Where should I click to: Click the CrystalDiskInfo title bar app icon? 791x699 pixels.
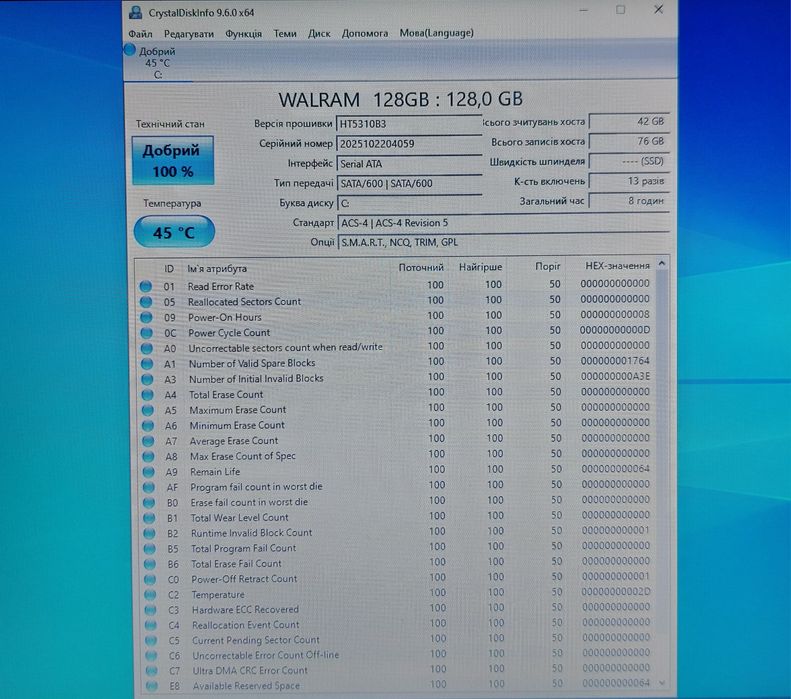(135, 12)
